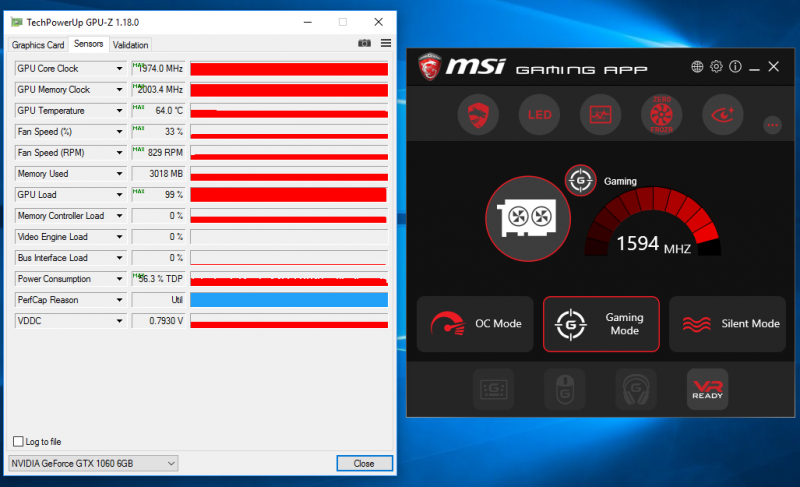Viewport: 800px width, 487px height.
Task: Select Gaming Mode button
Action: coord(601,324)
